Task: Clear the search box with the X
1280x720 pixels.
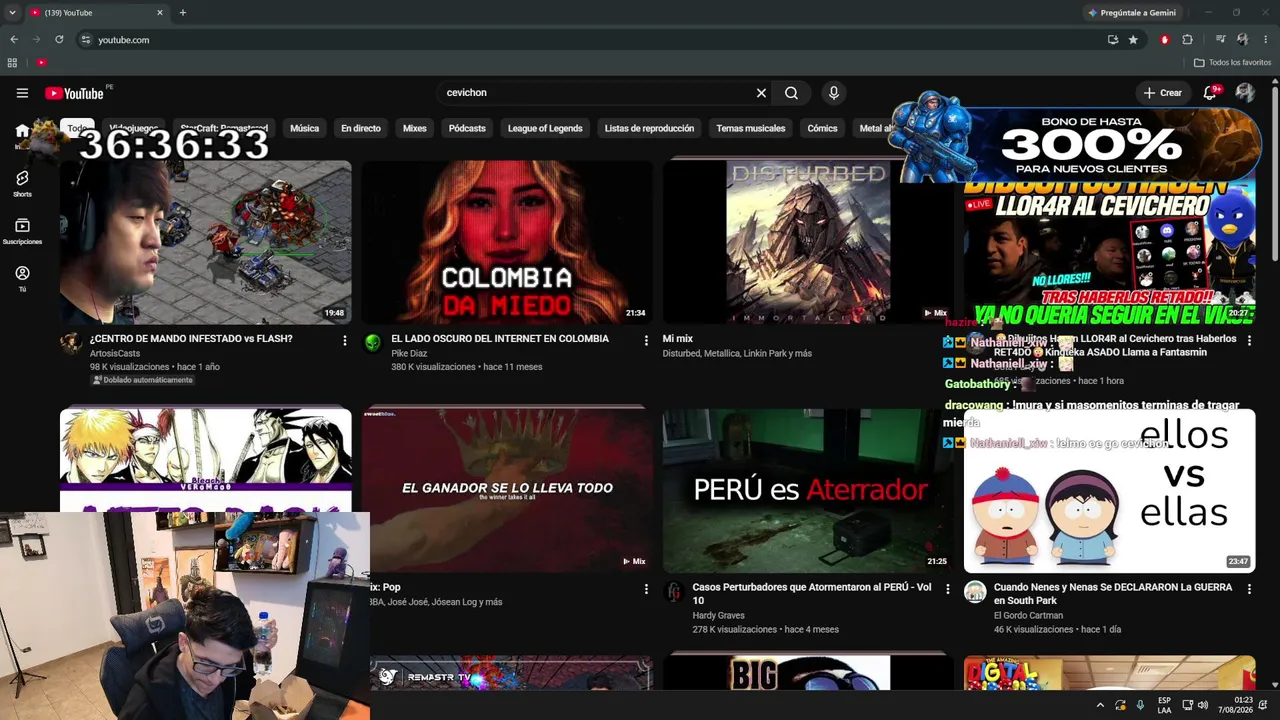Action: point(761,93)
